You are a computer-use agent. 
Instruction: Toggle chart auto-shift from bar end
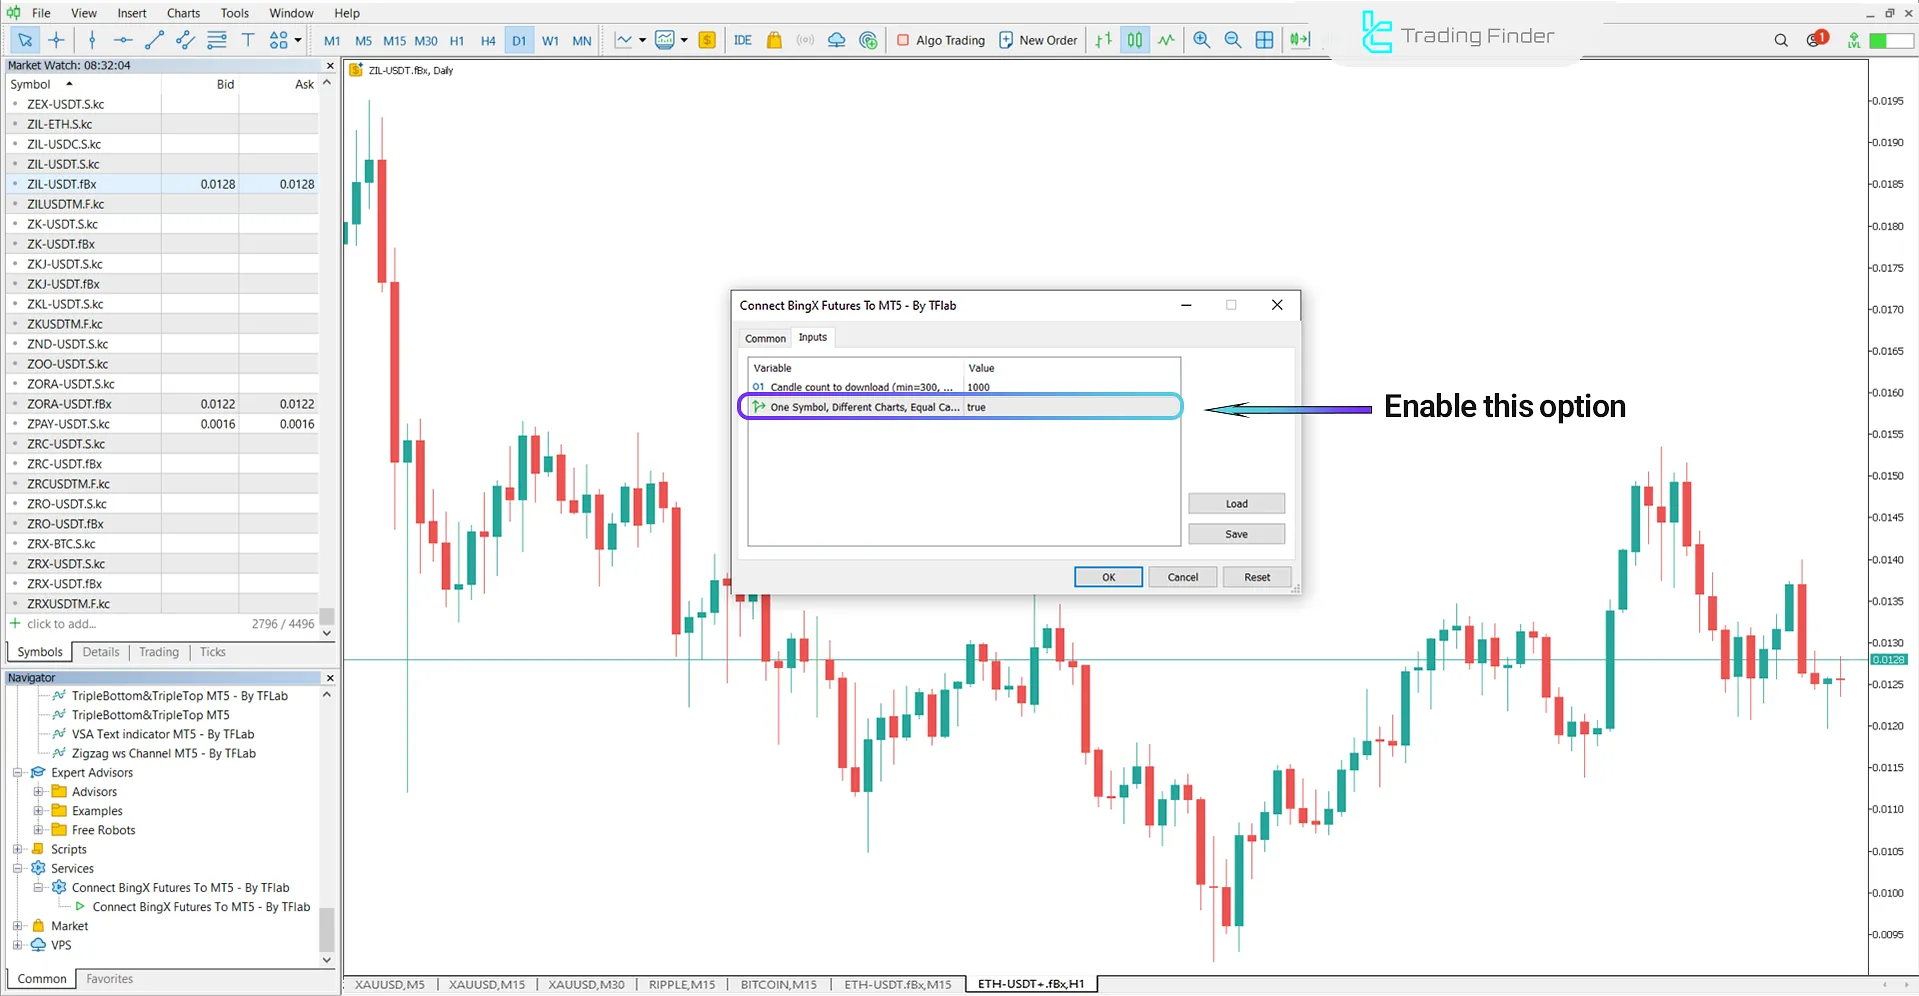click(1300, 40)
